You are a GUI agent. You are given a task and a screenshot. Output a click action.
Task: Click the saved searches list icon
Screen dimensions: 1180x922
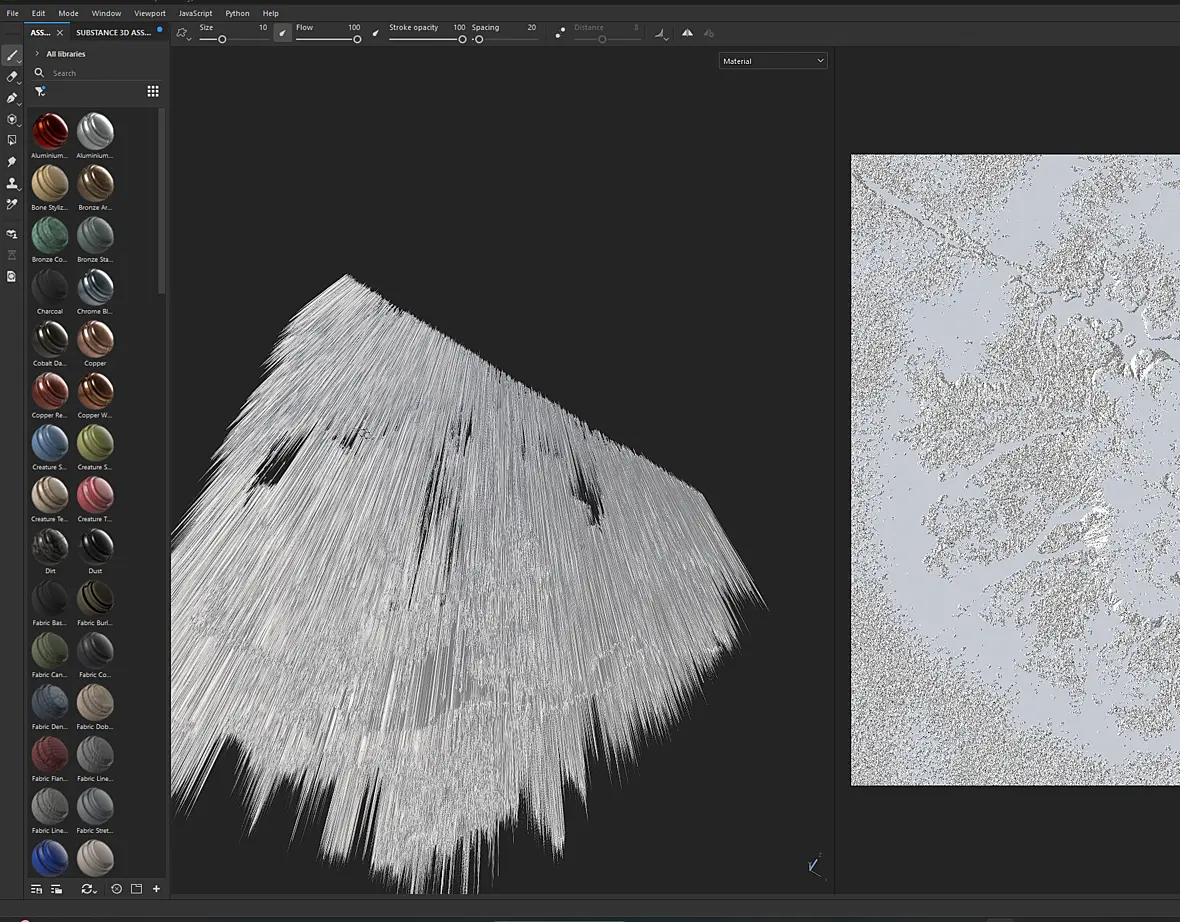(x=36, y=889)
